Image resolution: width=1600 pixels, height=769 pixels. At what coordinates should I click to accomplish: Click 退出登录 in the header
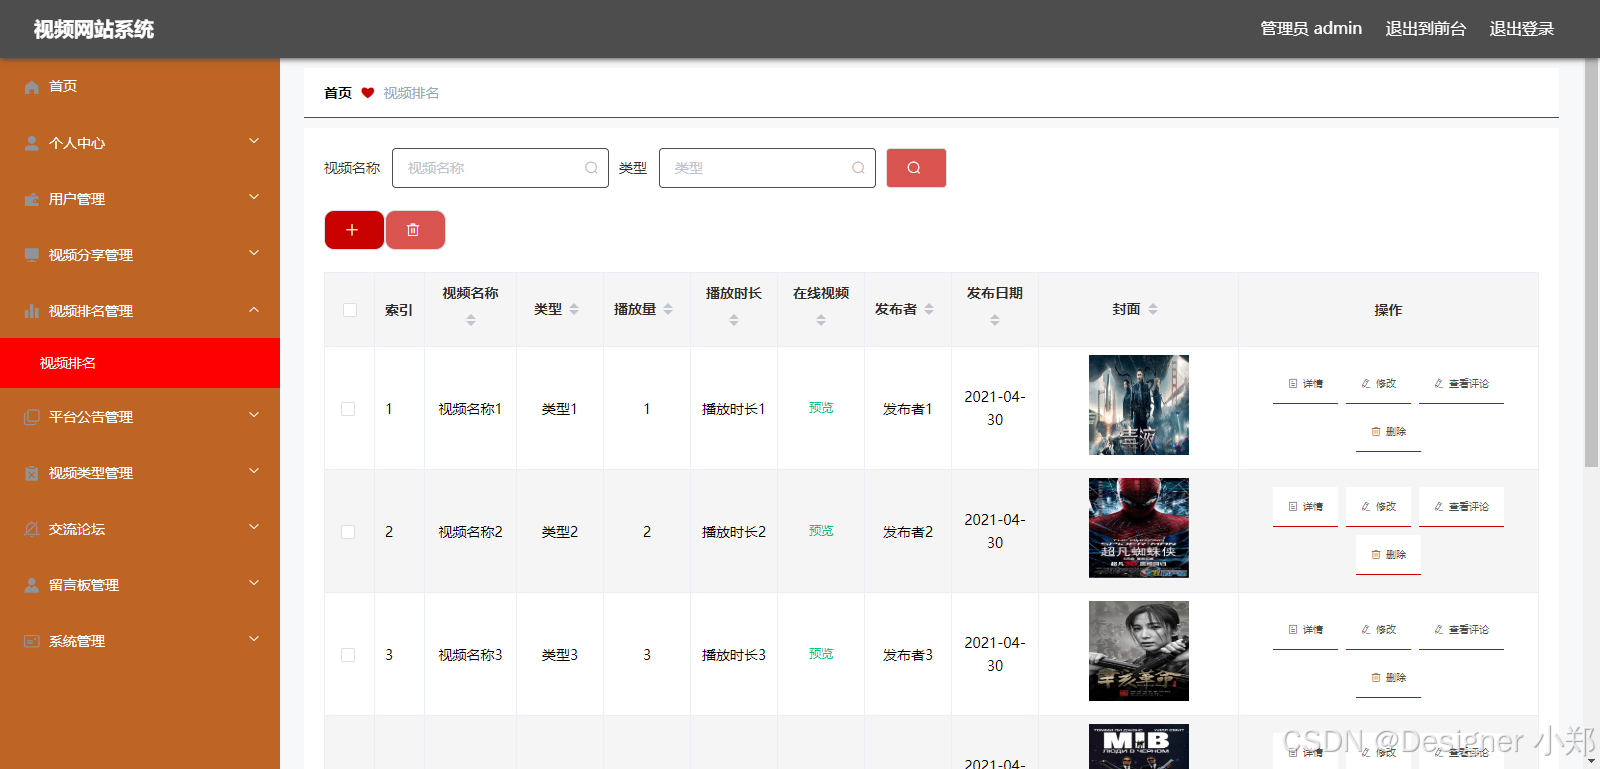pos(1522,29)
